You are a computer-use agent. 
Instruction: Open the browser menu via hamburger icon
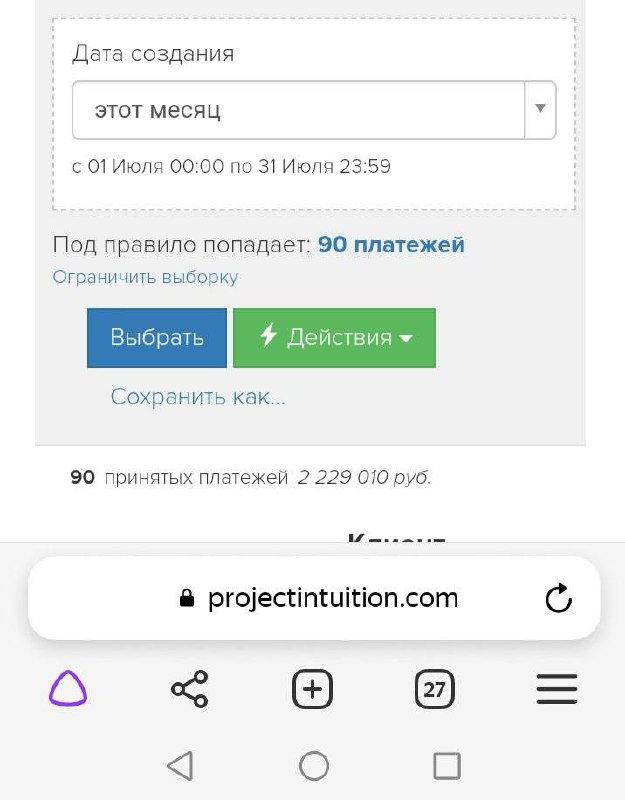(557, 688)
